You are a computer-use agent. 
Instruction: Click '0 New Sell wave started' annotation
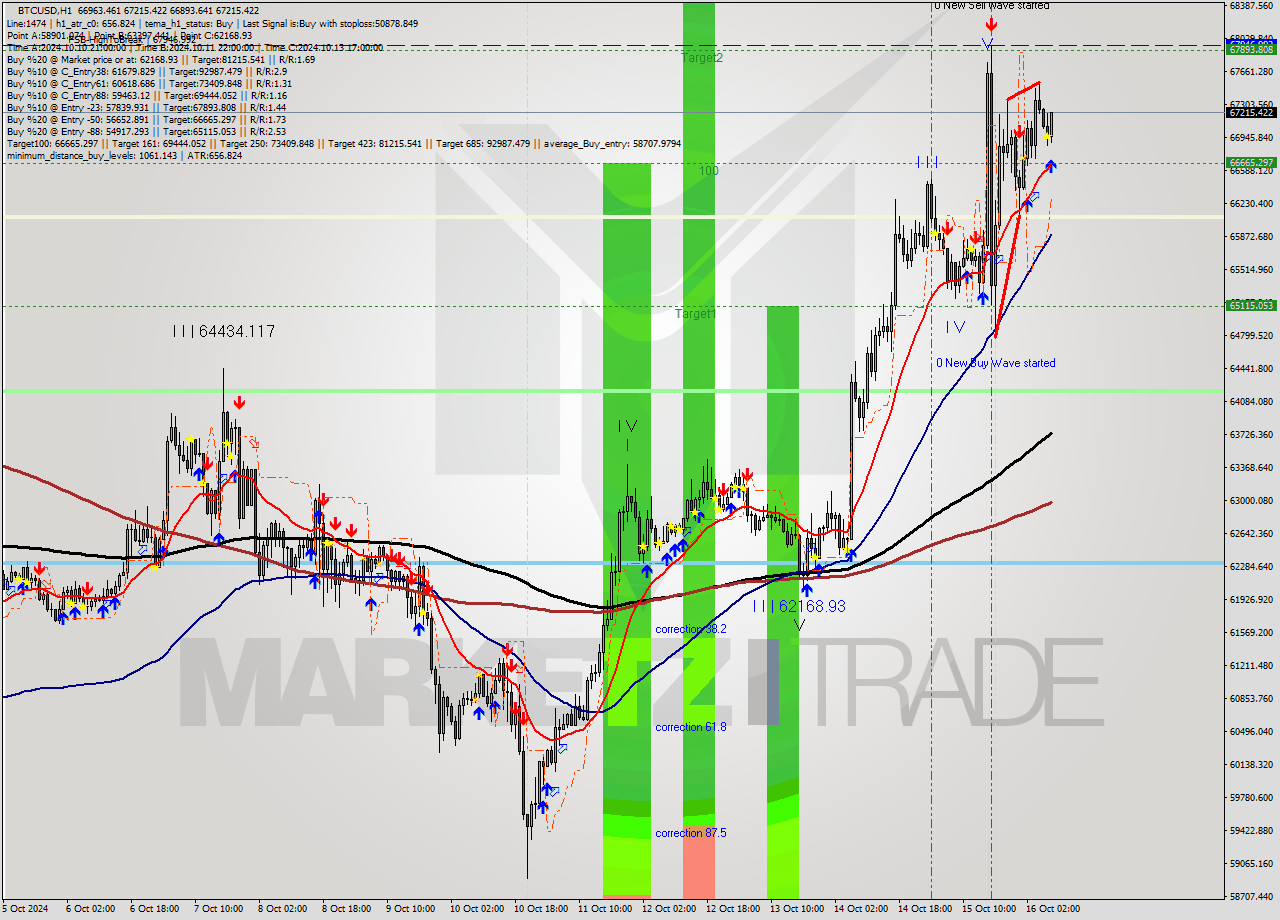(x=992, y=6)
